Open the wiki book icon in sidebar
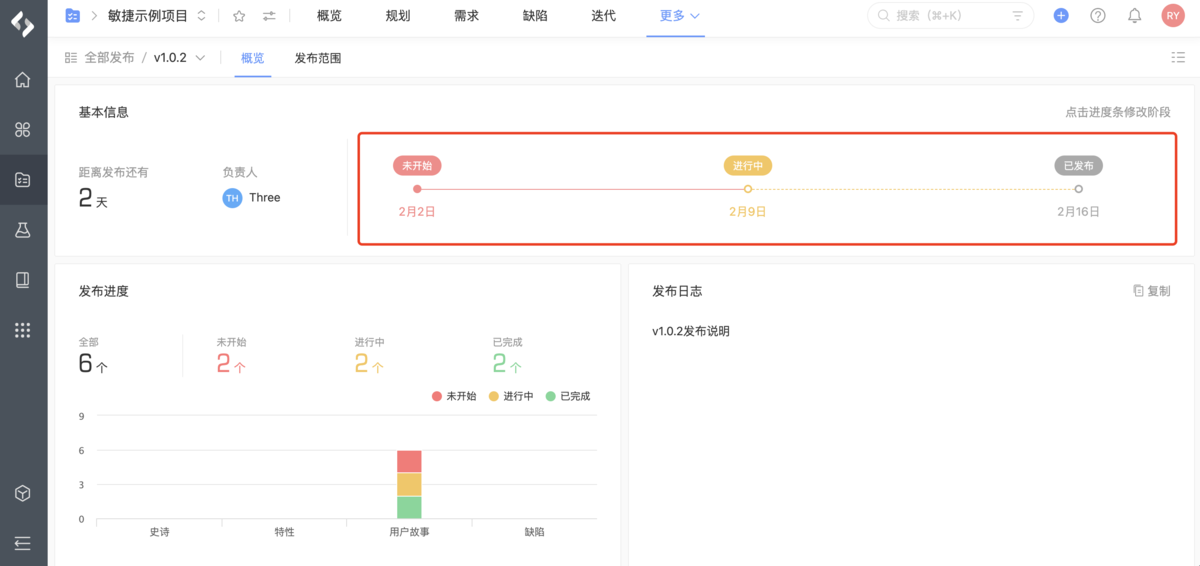1200x566 pixels. (x=23, y=280)
